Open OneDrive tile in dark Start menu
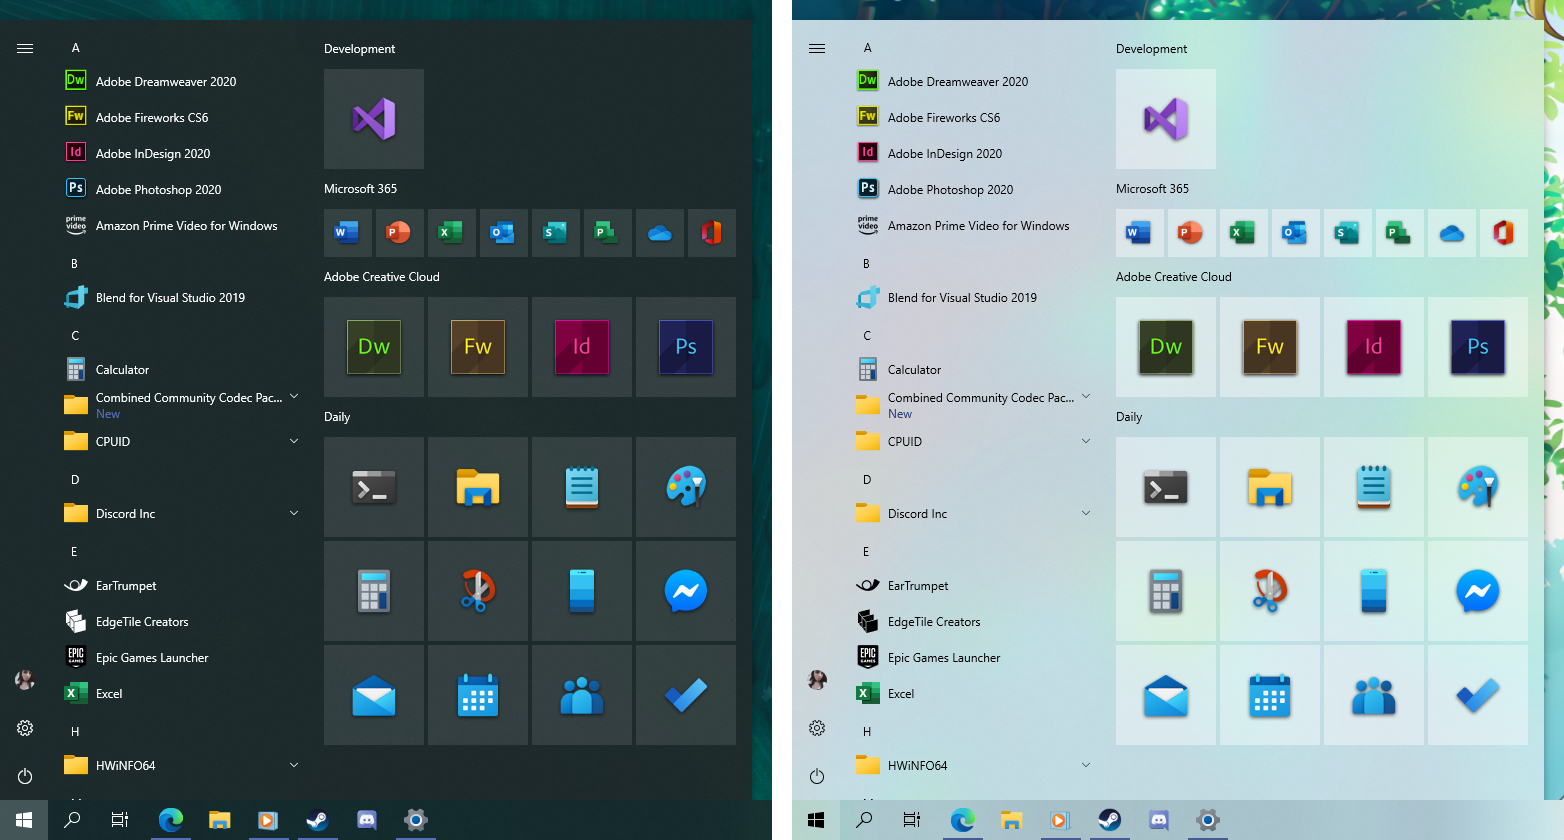This screenshot has width=1564, height=840. 660,233
